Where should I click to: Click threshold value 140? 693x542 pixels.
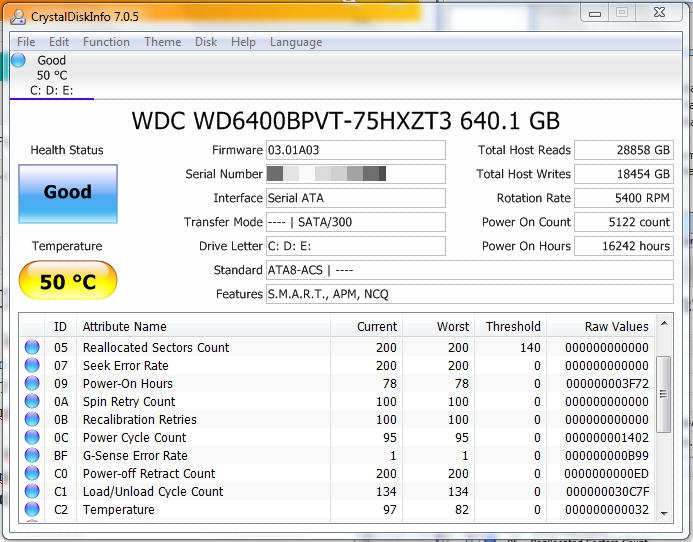click(530, 347)
